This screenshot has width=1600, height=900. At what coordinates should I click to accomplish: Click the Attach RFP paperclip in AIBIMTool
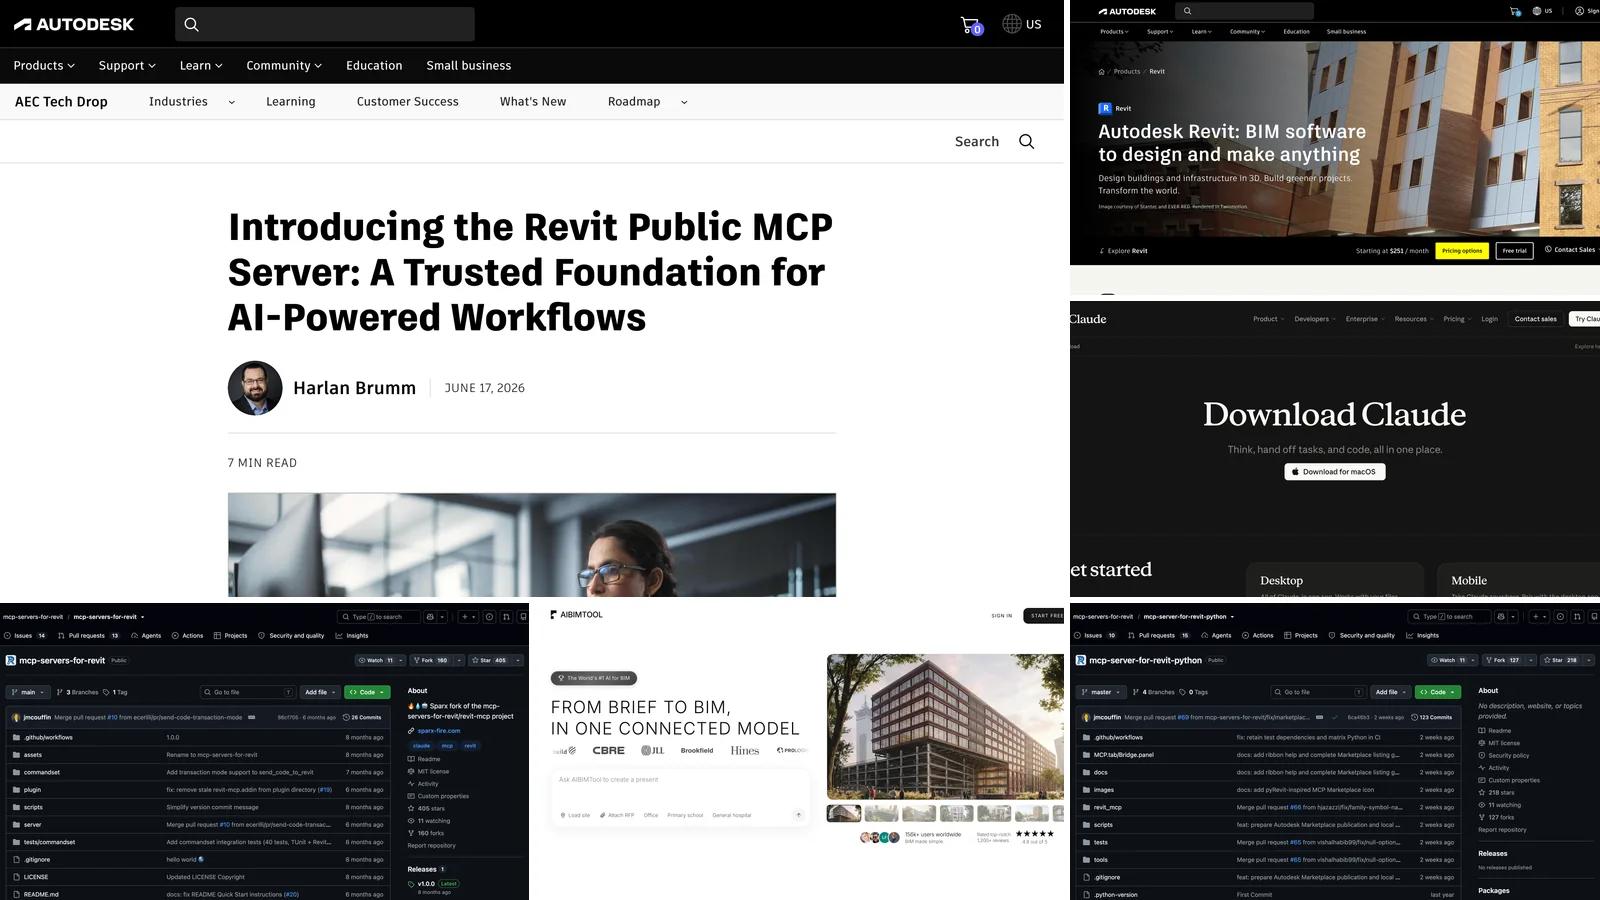[x=602, y=815]
